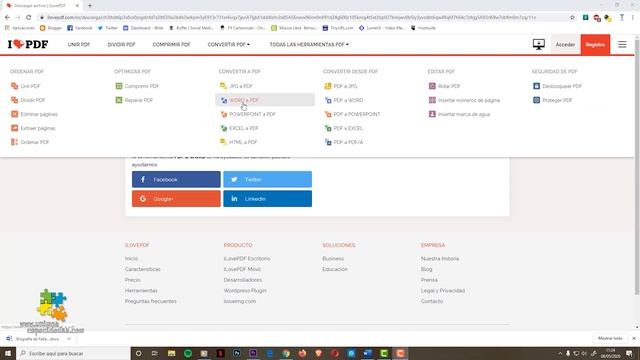The image size is (640, 360).
Task: Share on Facebook button
Action: pos(176,179)
